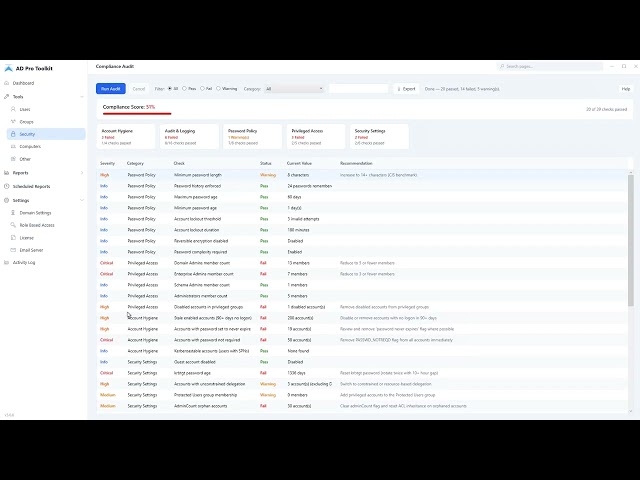The width and height of the screenshot is (640, 480).
Task: Sort by the Recommendation column header
Action: click(356, 163)
